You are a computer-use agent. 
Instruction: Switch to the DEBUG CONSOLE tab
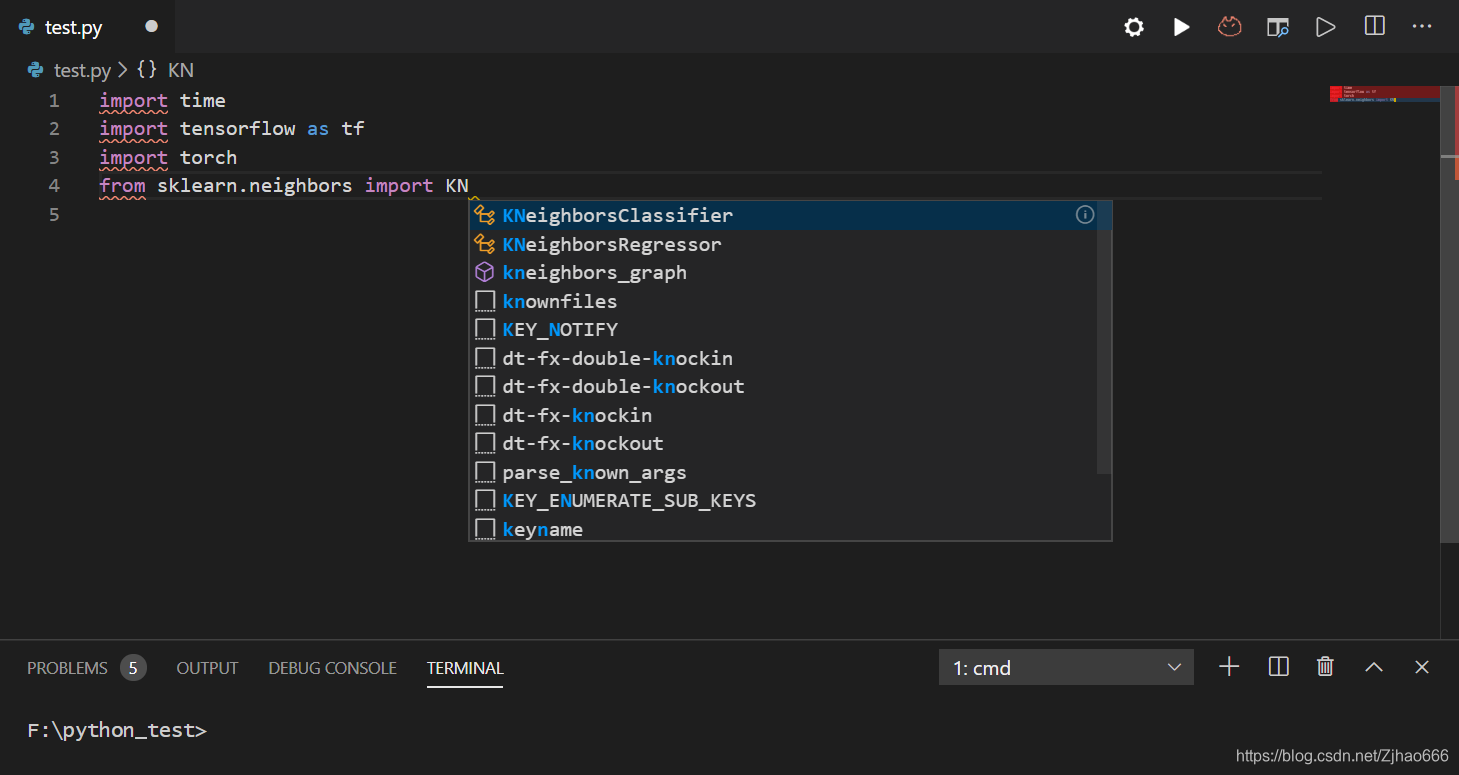[332, 667]
